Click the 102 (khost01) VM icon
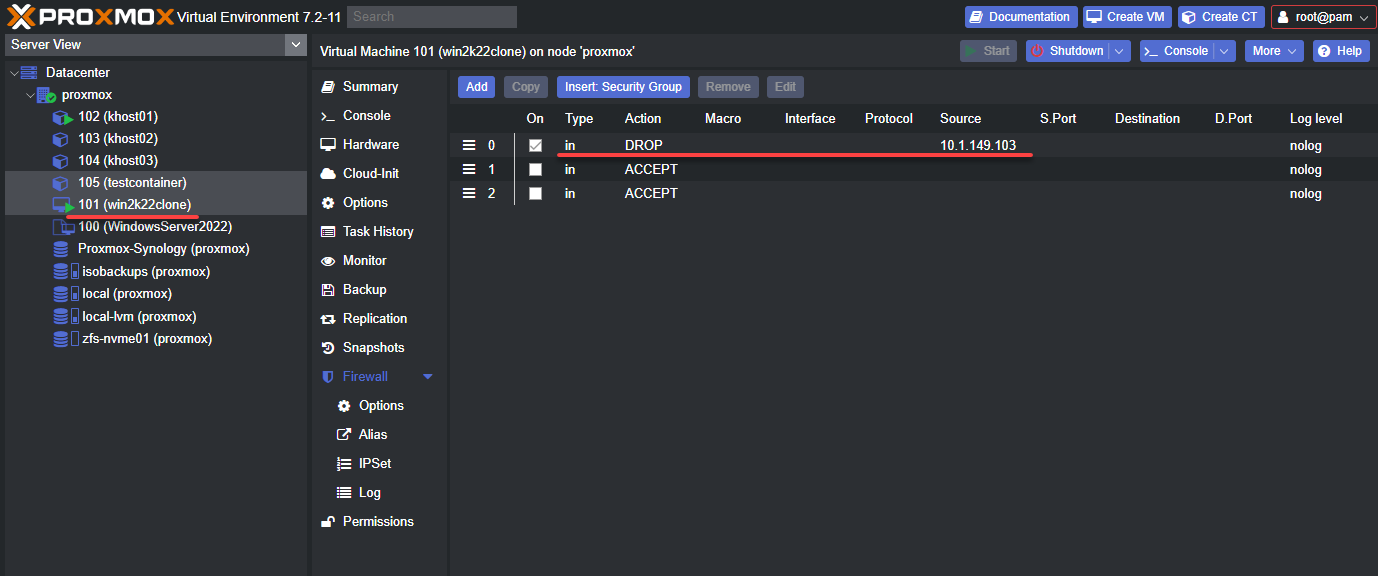1378x576 pixels. point(63,117)
